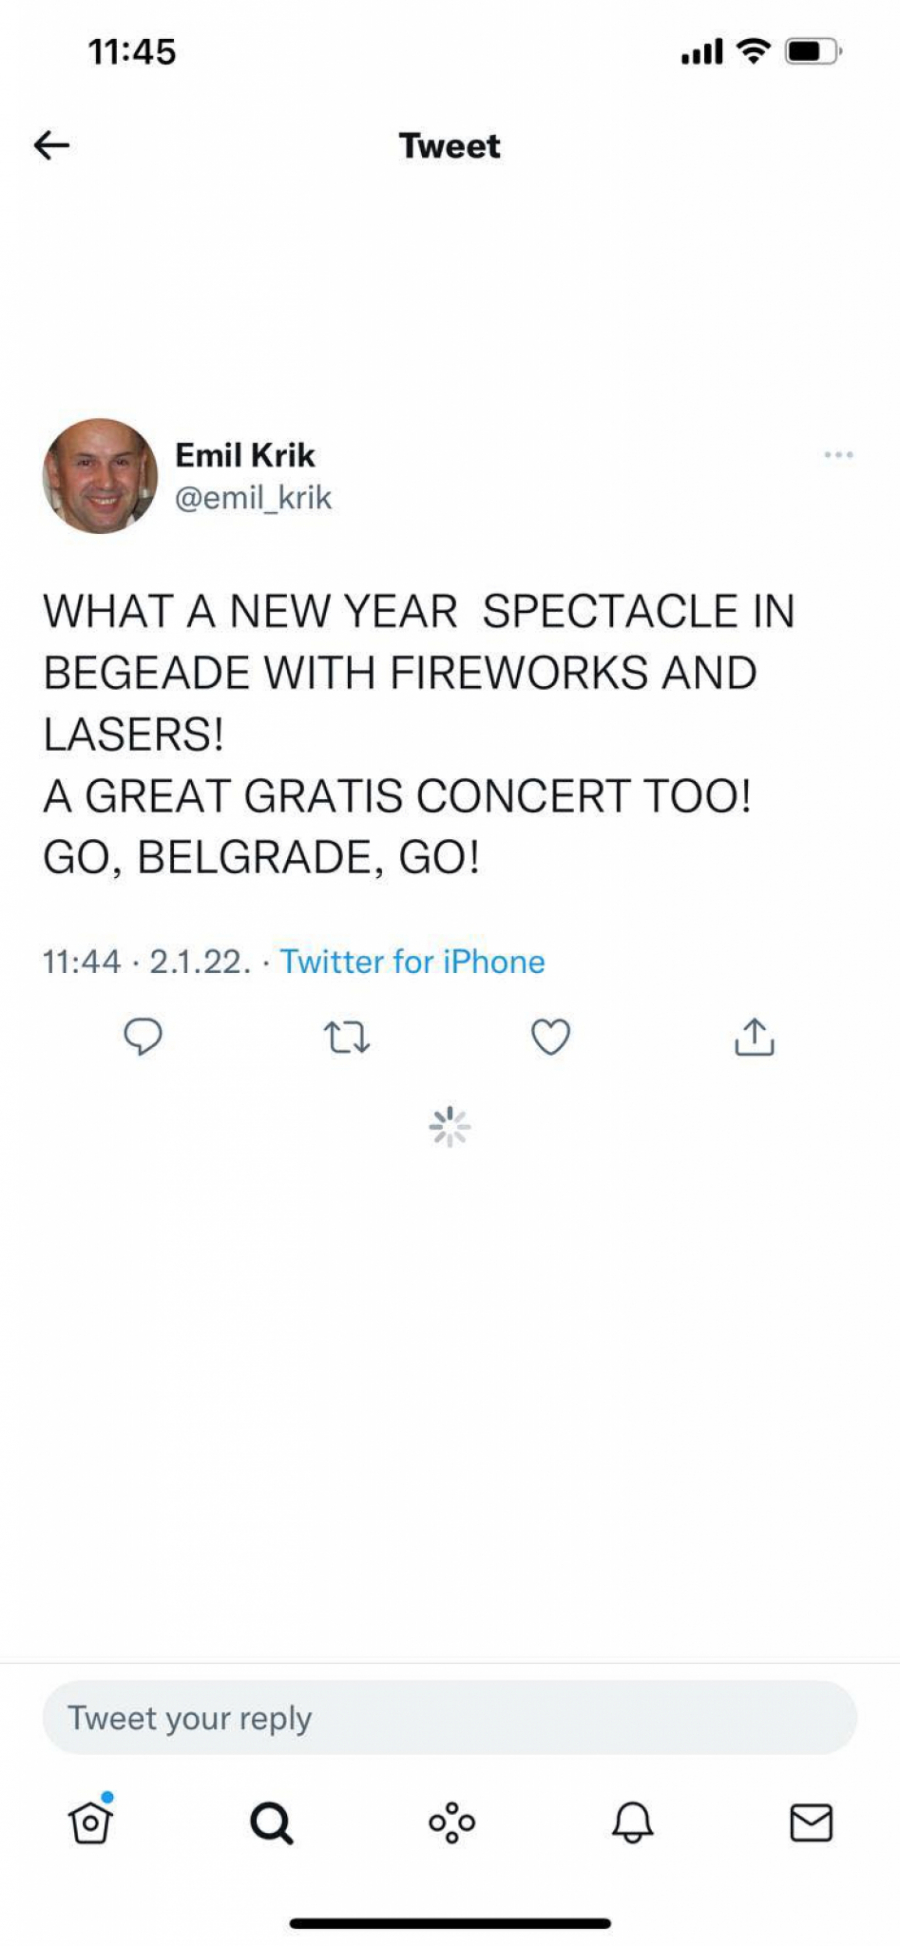The image size is (900, 1946).
Task: Tap the back arrow icon
Action: (x=52, y=146)
